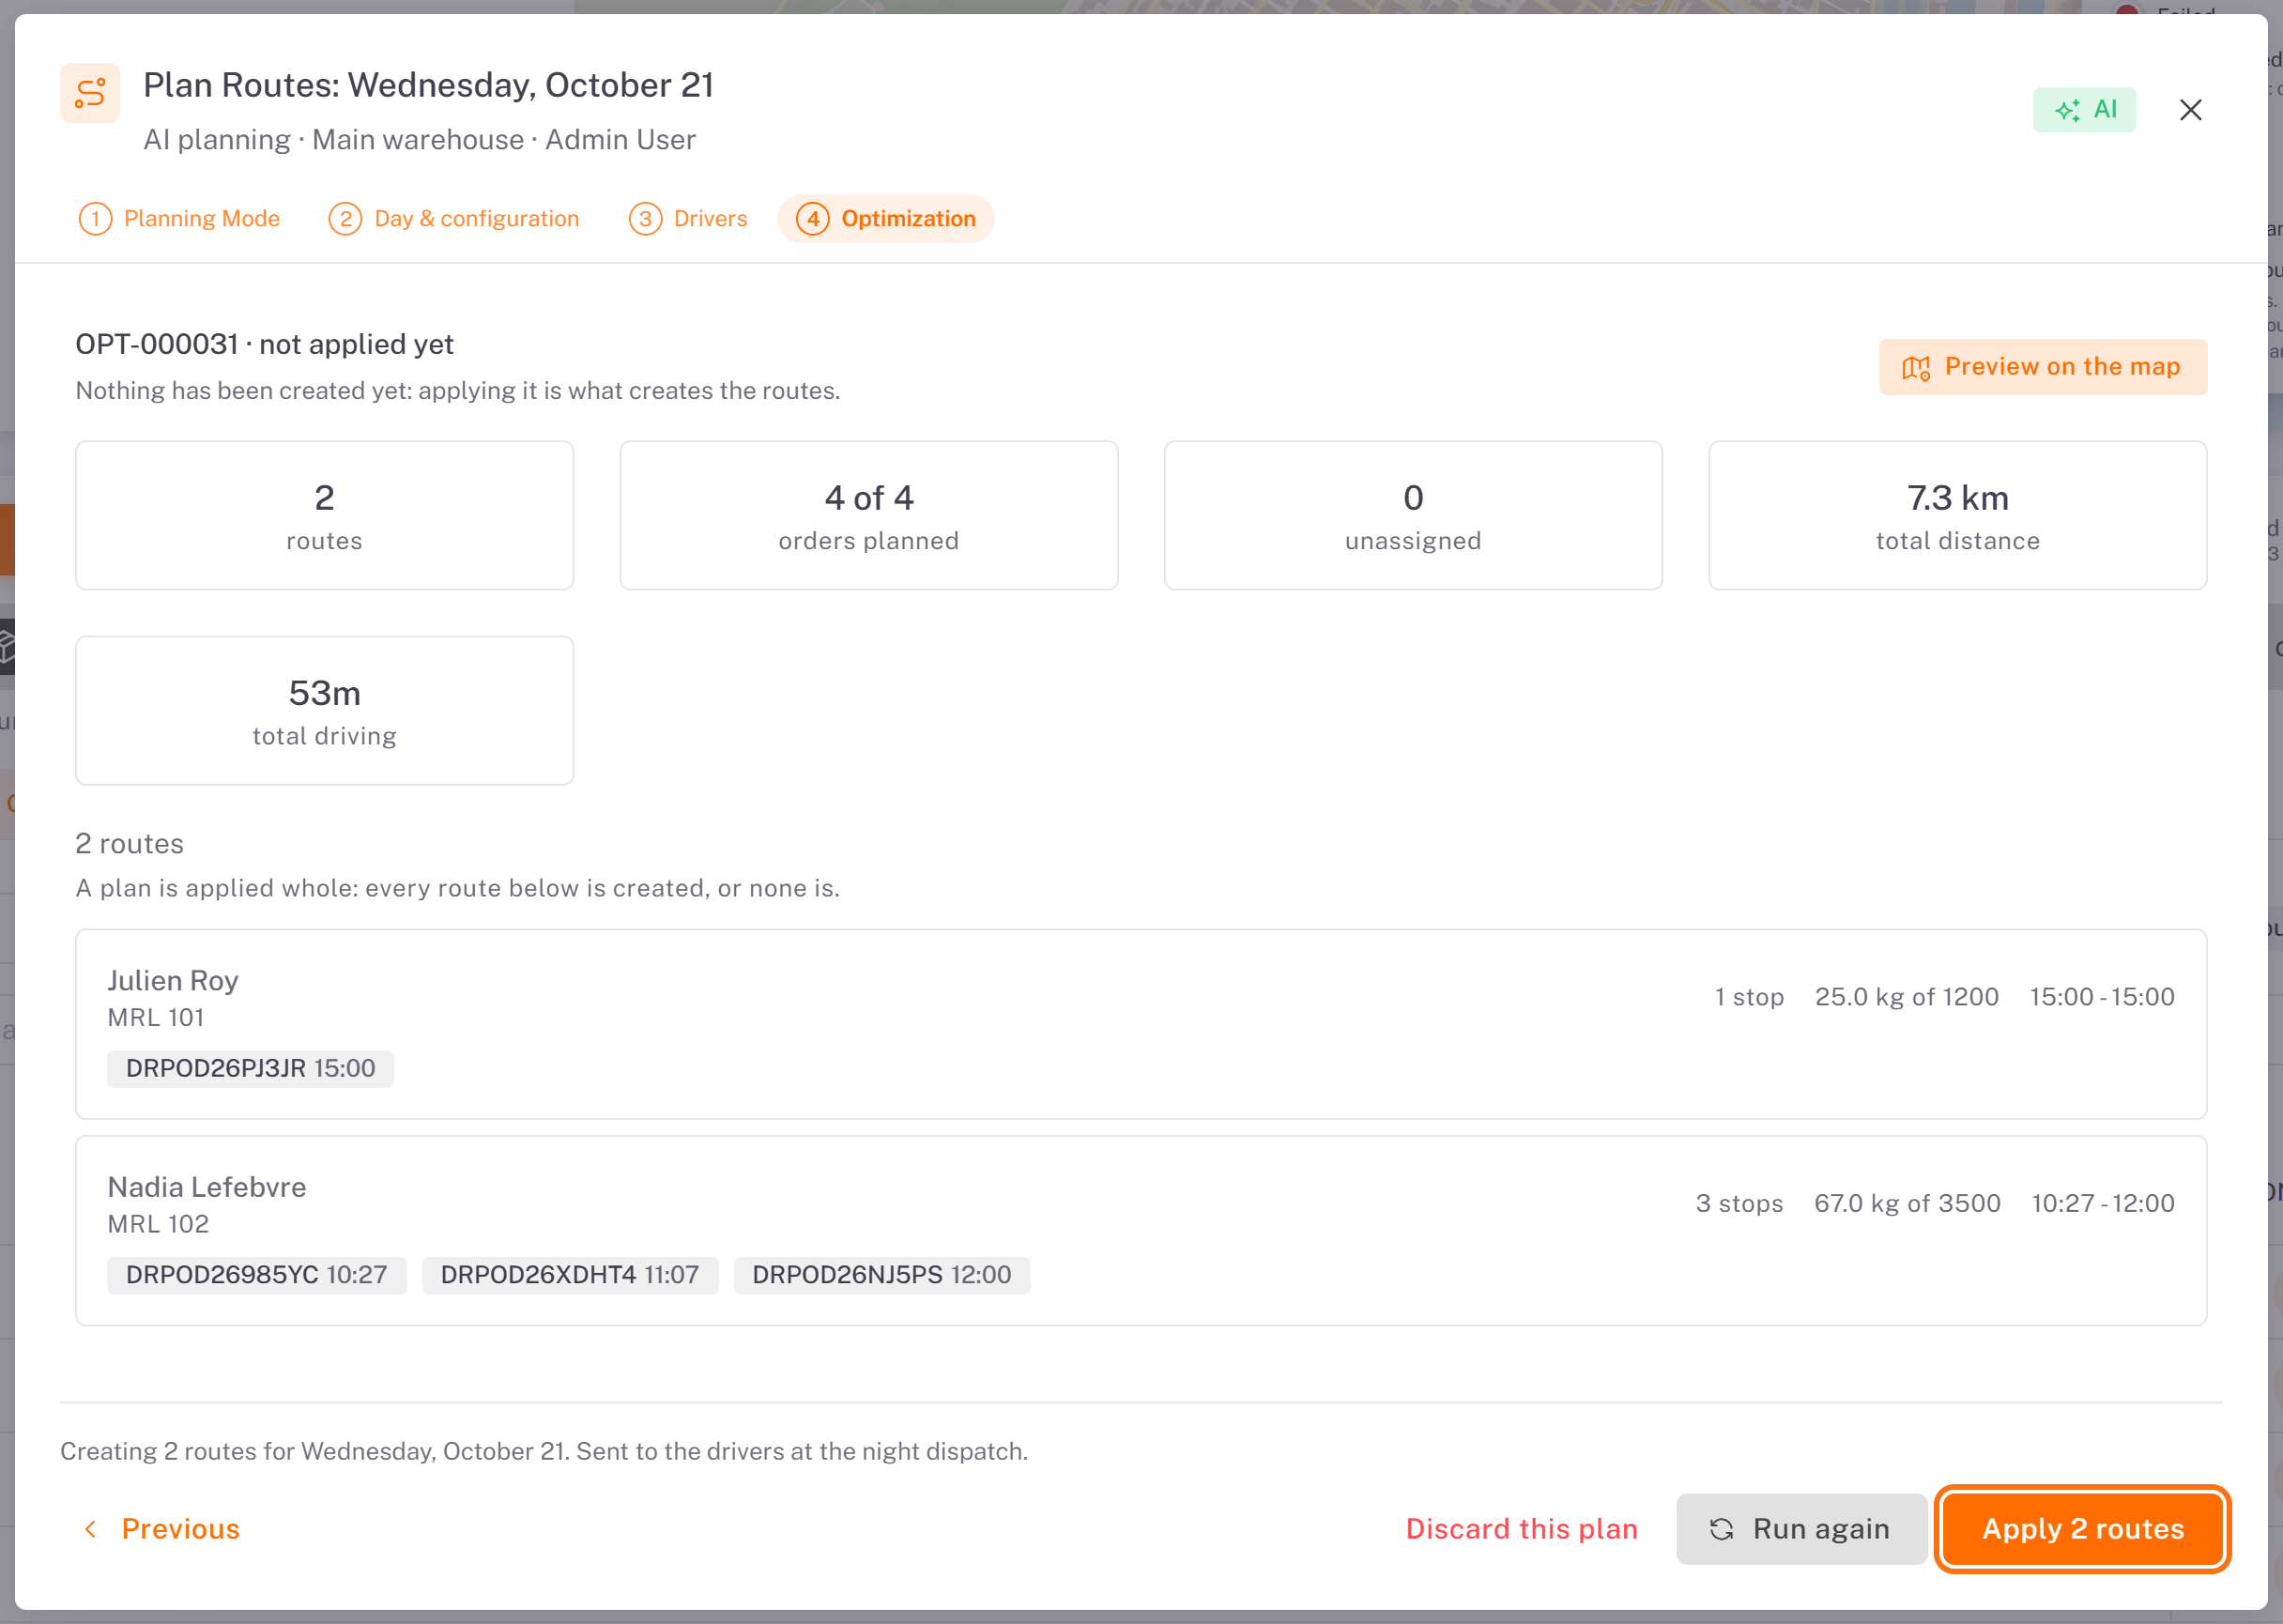
Task: Run the optimization again
Action: click(1801, 1528)
